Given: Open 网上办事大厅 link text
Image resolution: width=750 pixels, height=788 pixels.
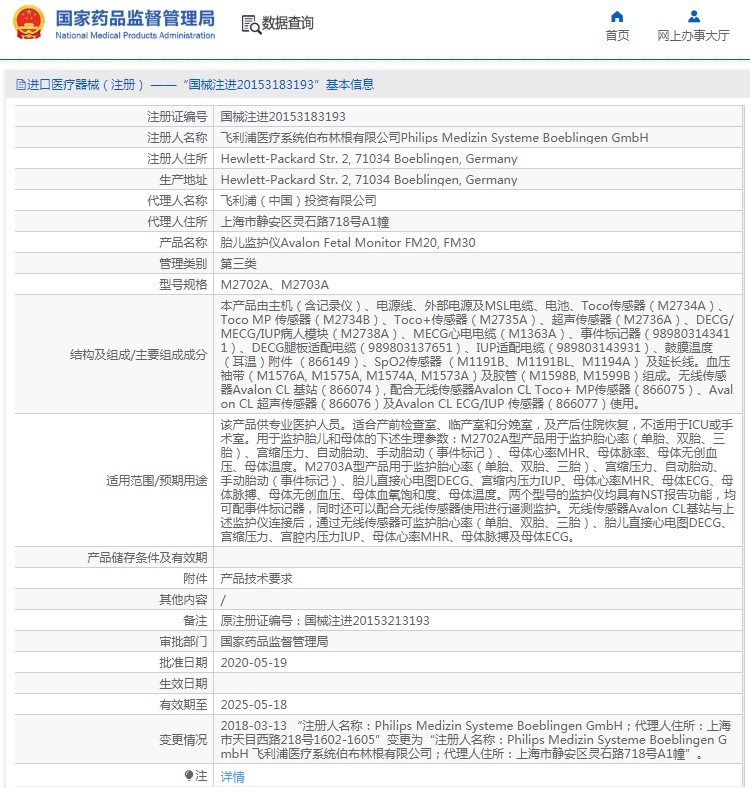Looking at the screenshot, I should click(x=693, y=36).
